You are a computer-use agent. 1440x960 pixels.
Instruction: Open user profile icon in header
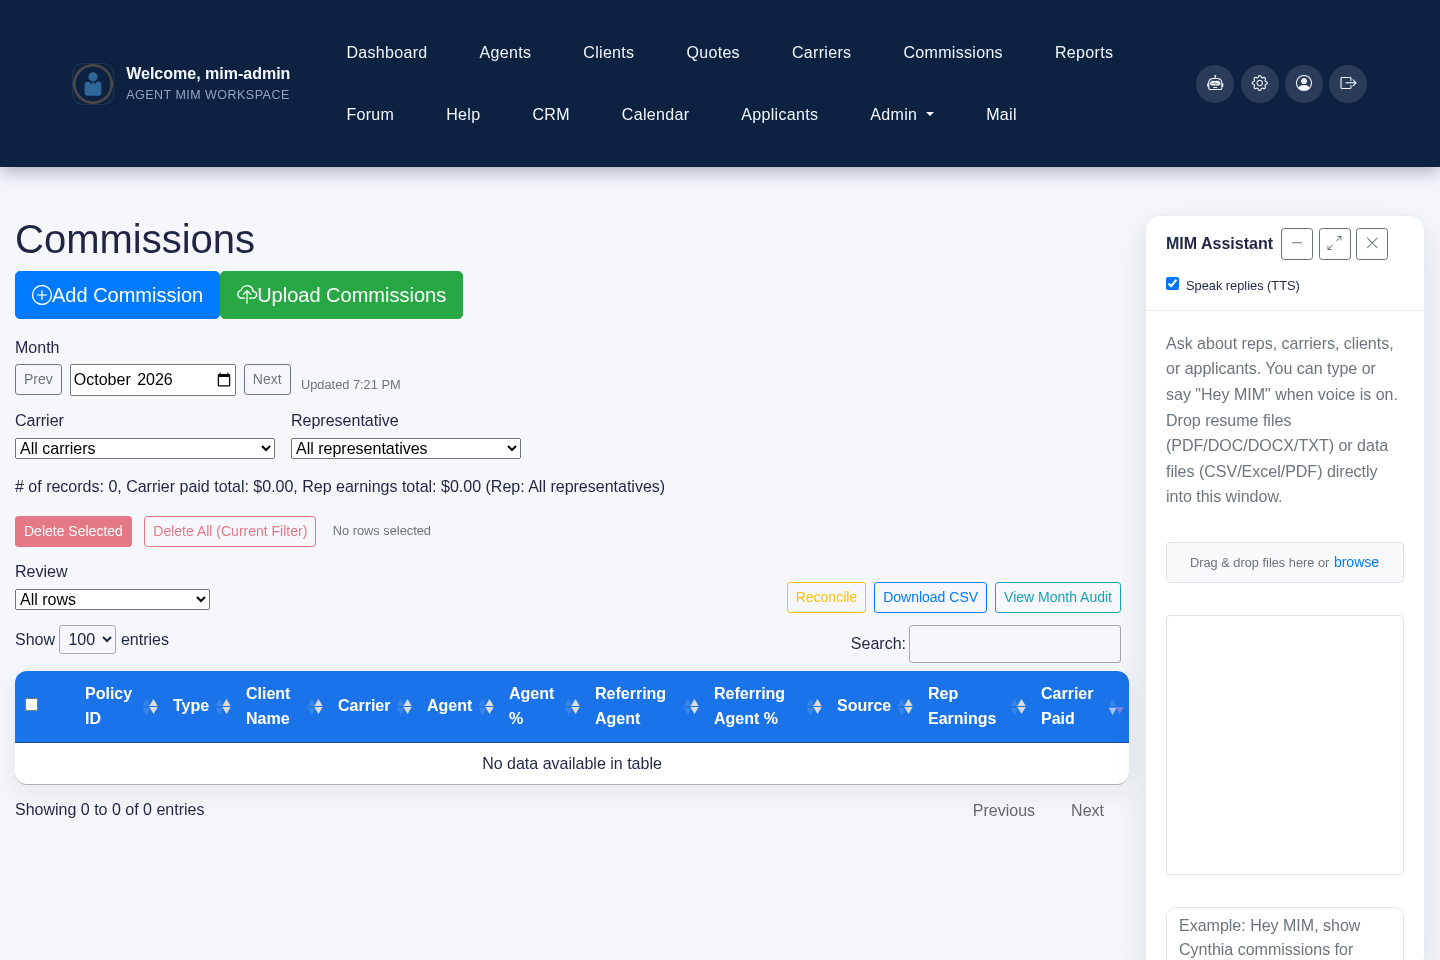(x=1304, y=83)
